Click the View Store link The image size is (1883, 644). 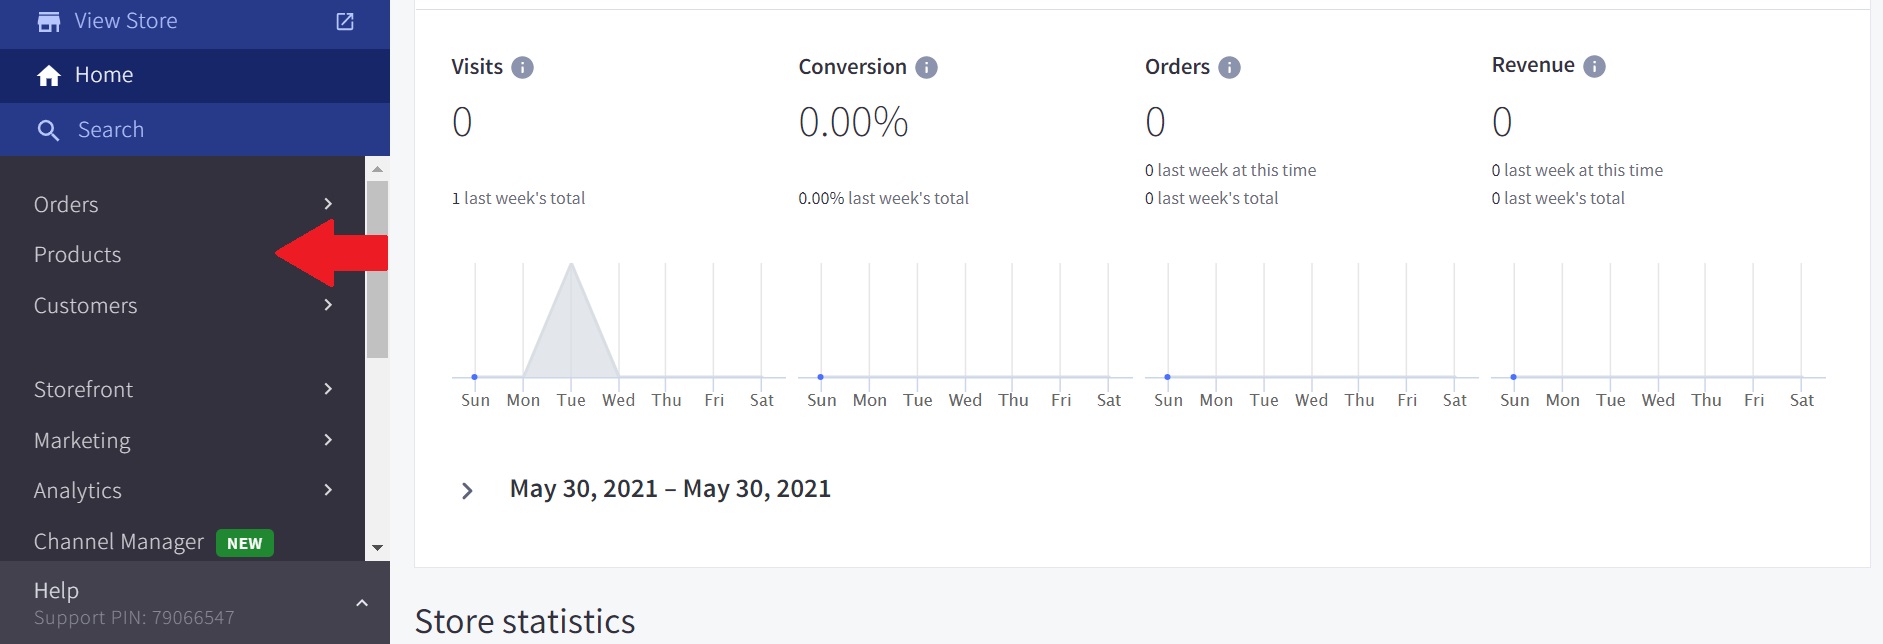(x=126, y=21)
